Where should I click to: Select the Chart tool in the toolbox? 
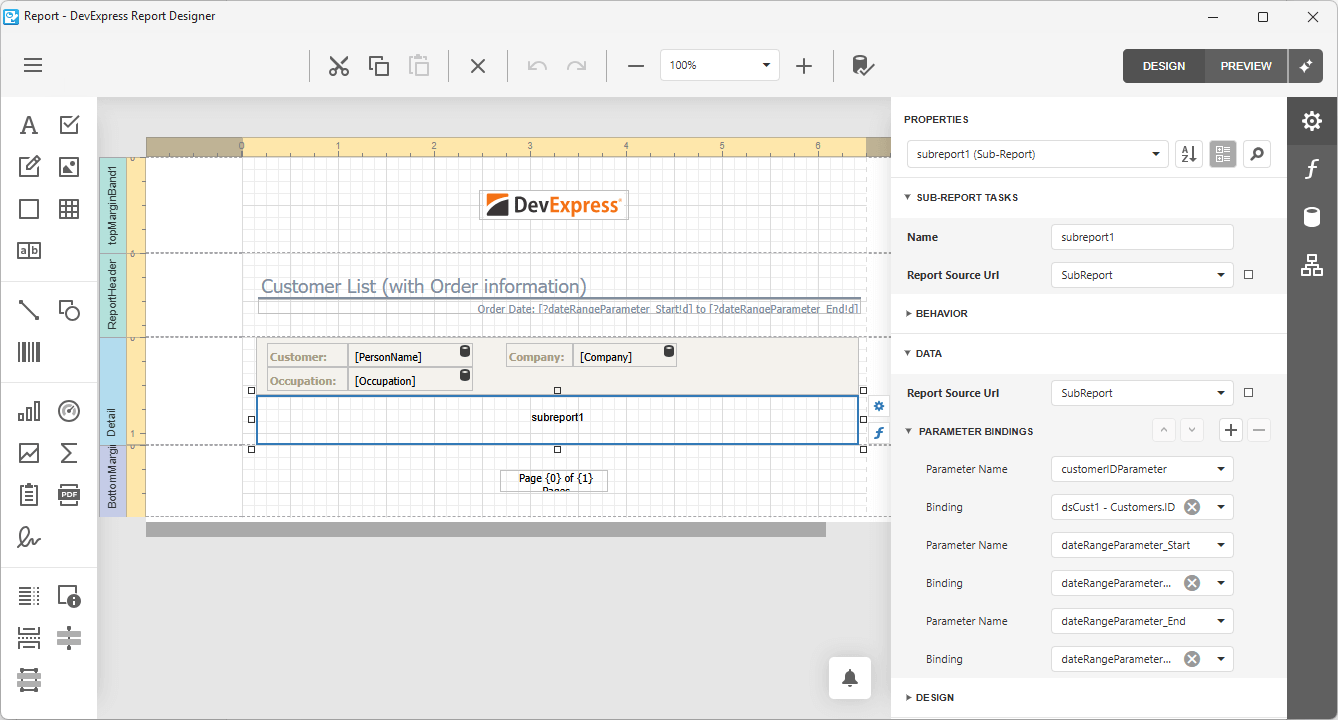point(29,411)
